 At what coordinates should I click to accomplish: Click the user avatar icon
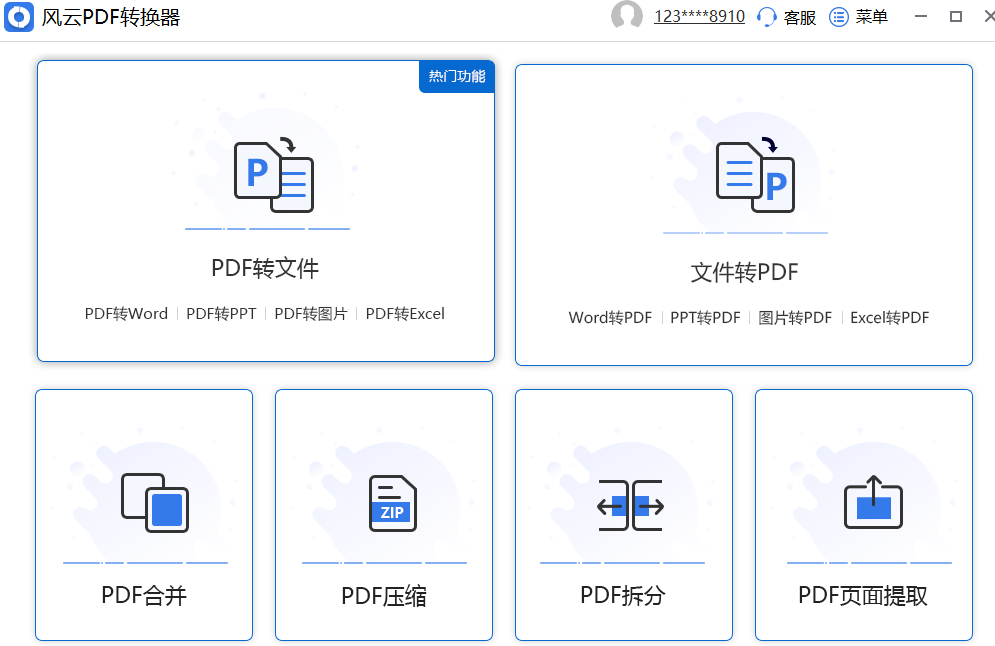(626, 15)
